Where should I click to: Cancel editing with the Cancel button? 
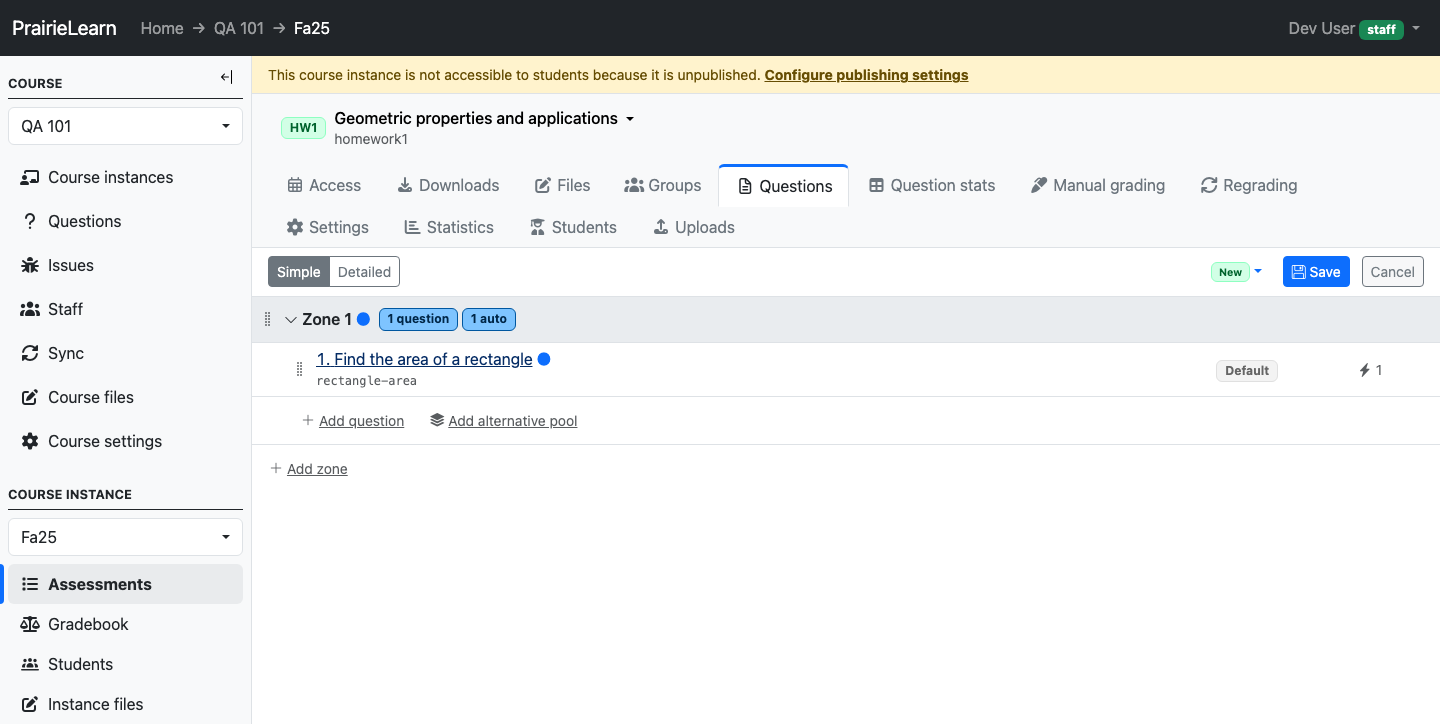coord(1392,272)
